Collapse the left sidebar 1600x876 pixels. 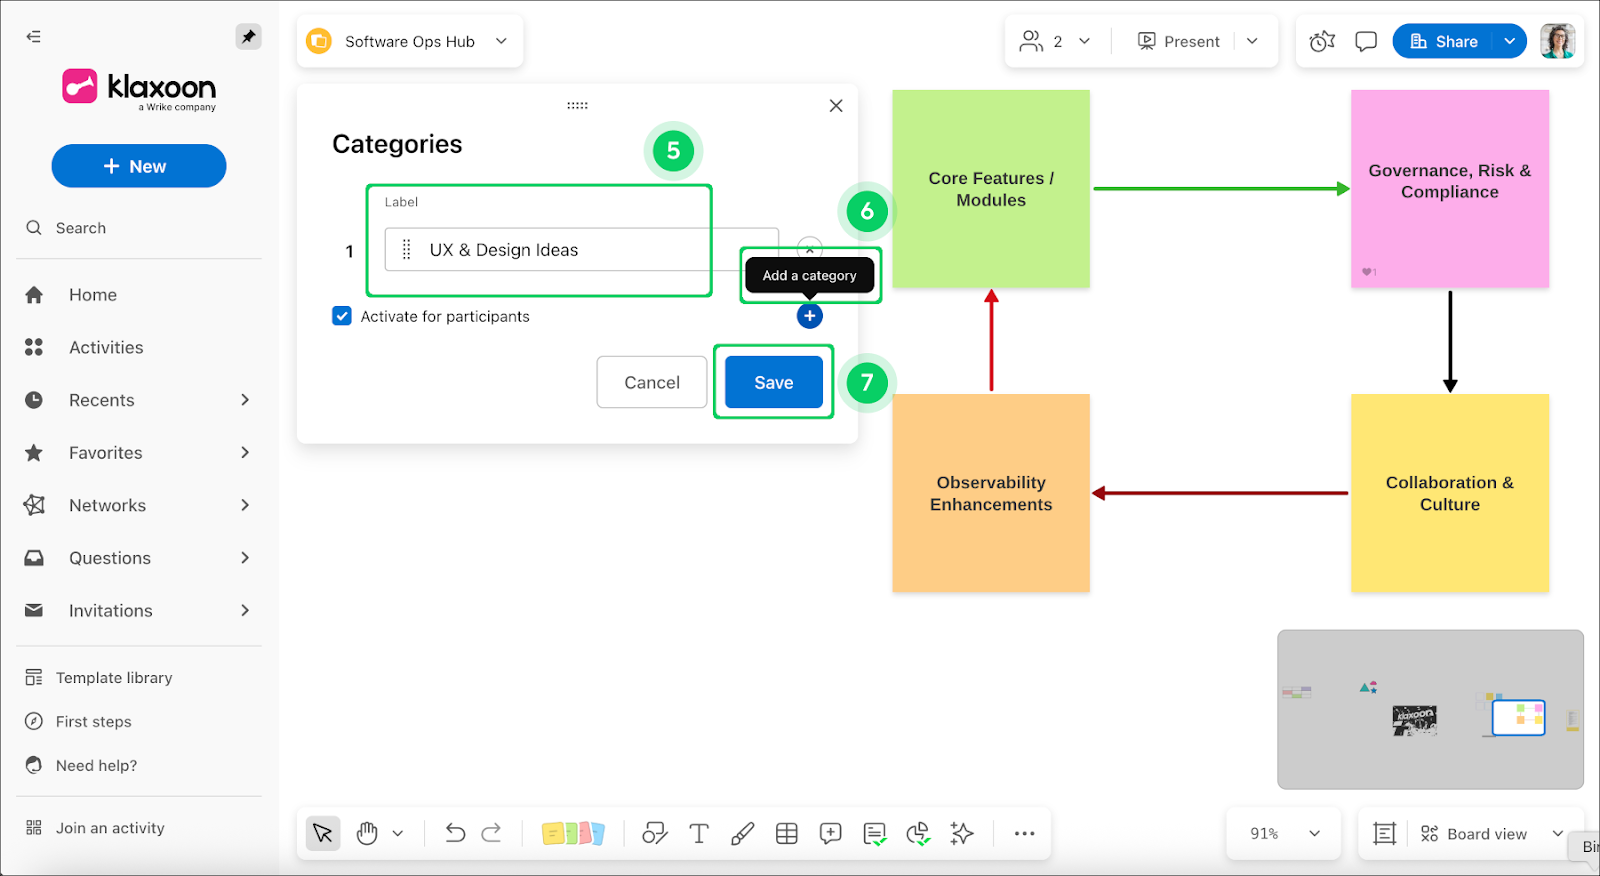34,36
